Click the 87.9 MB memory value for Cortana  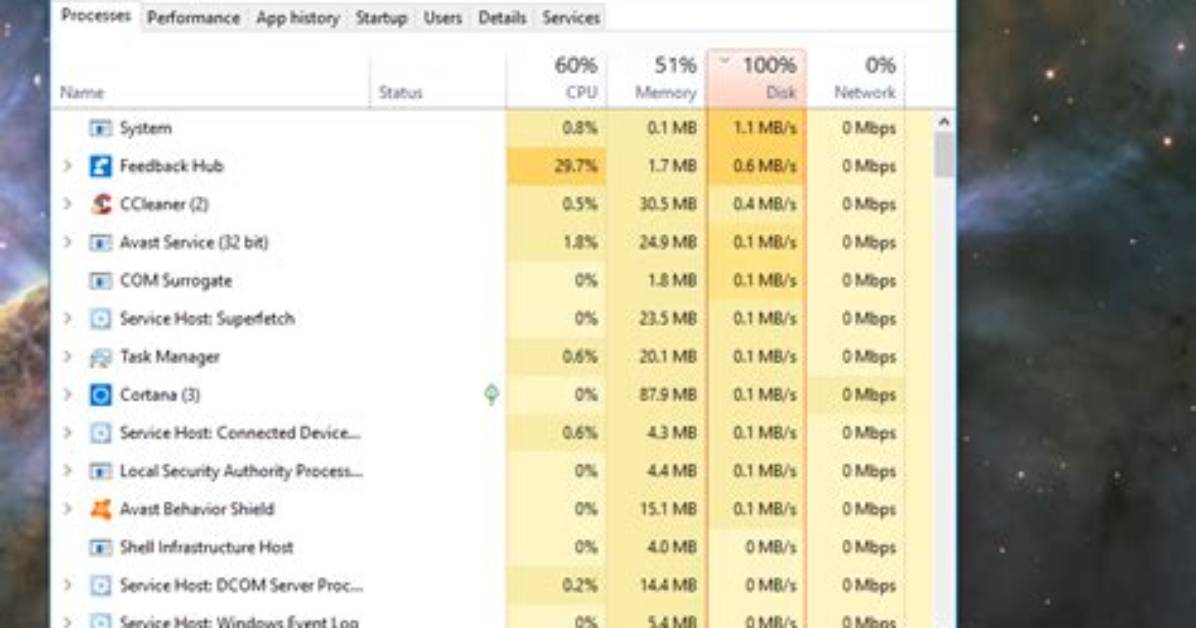pyautogui.click(x=668, y=395)
